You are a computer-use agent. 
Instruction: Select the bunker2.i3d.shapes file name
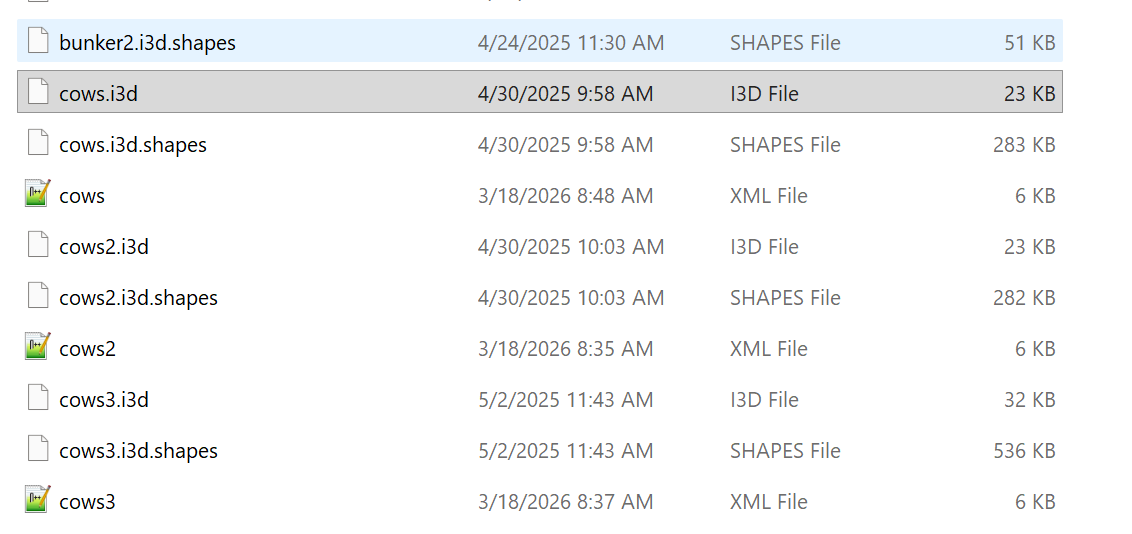click(x=147, y=43)
